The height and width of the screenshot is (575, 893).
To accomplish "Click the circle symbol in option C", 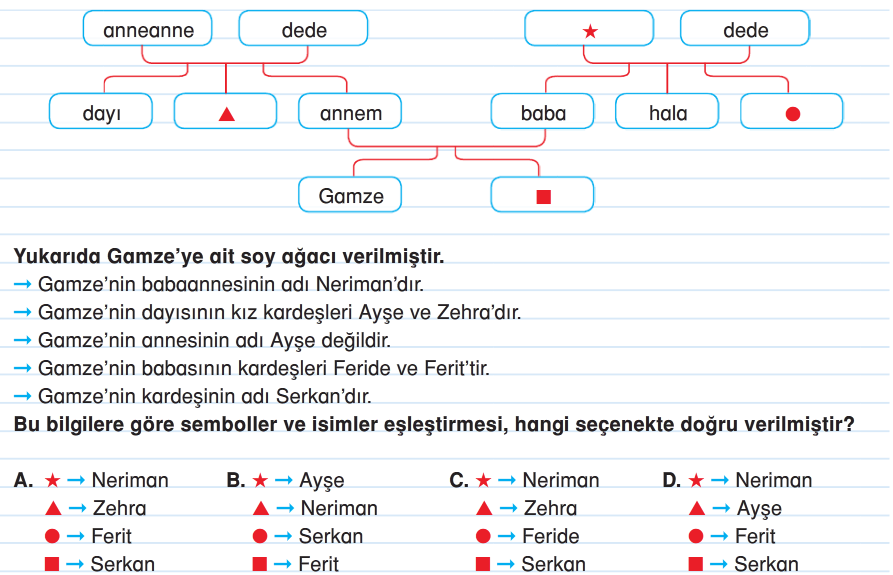I will point(483,537).
